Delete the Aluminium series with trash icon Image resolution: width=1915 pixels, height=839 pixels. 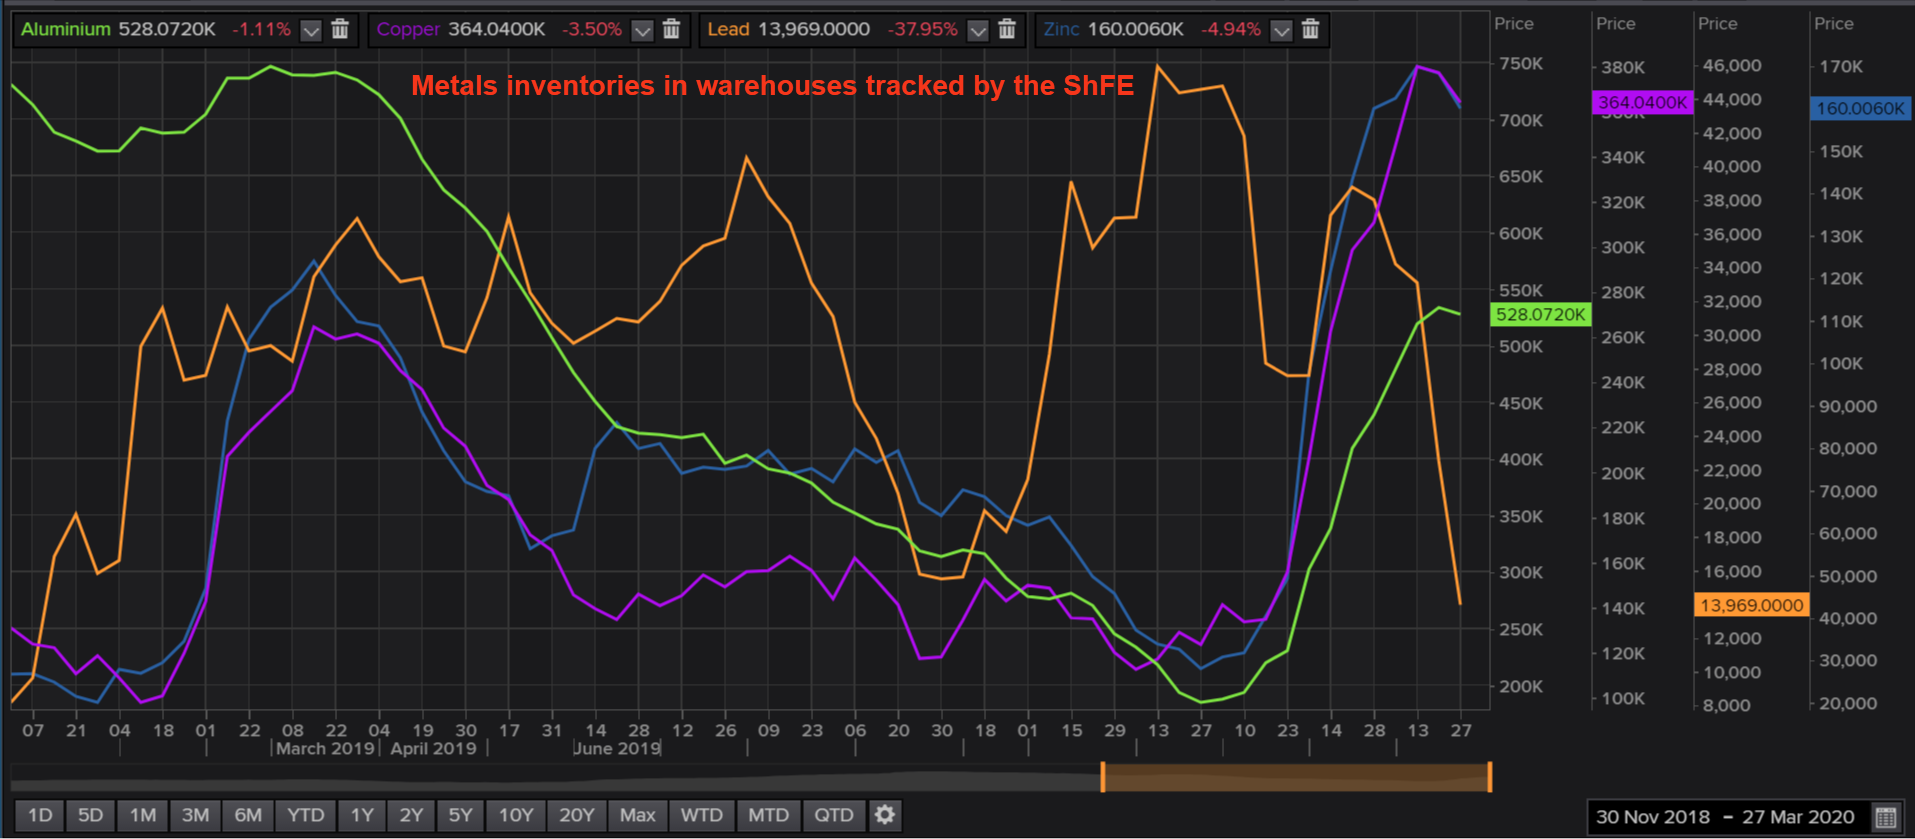pos(340,29)
